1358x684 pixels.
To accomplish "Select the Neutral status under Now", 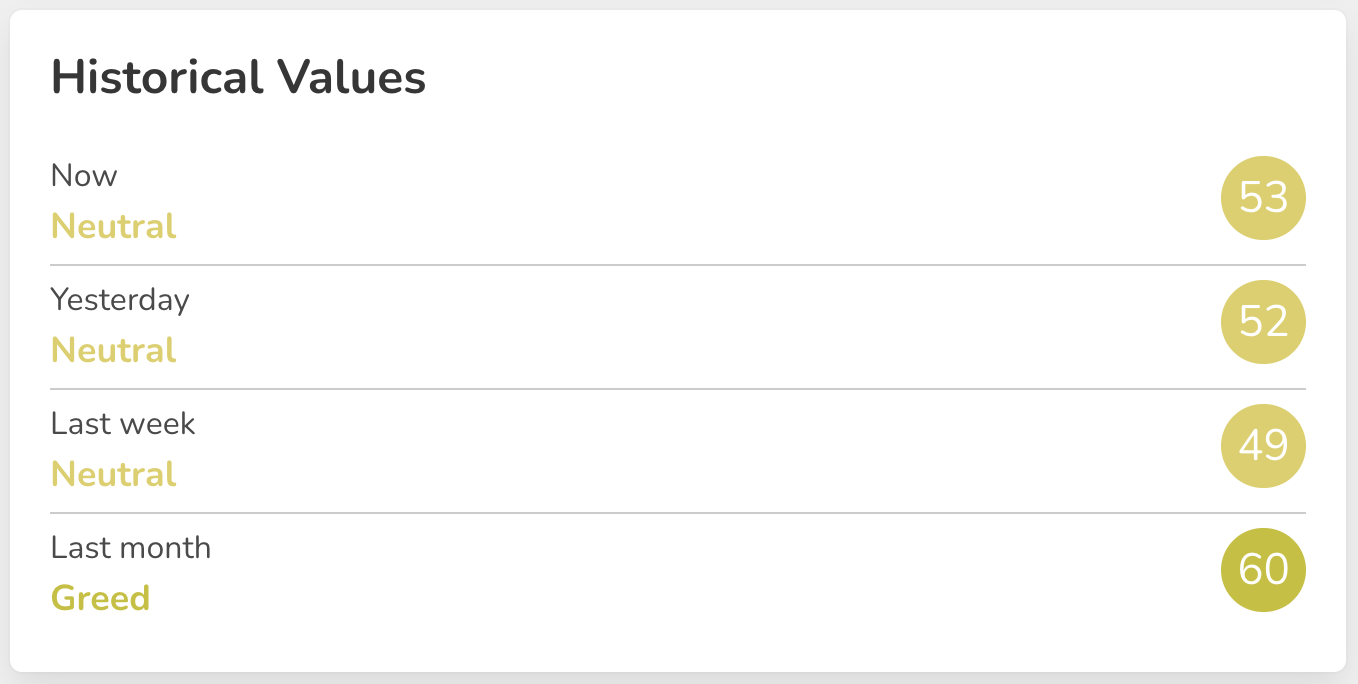I will (114, 226).
